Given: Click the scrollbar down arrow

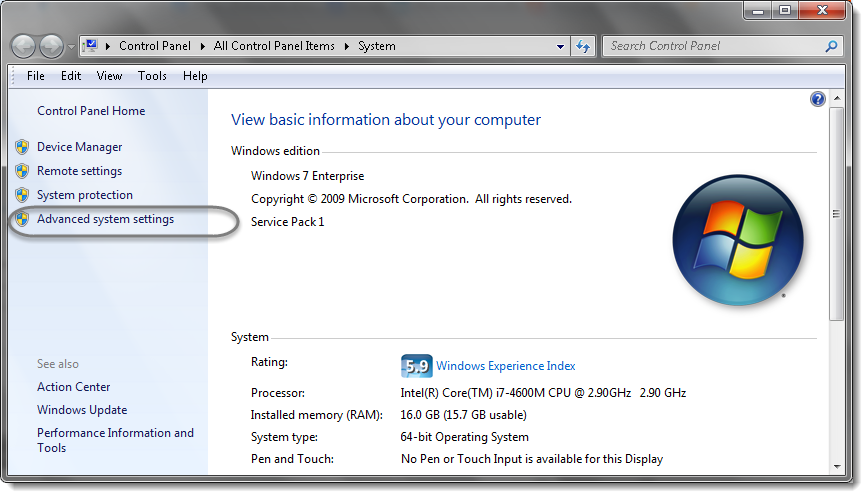Looking at the screenshot, I should [x=837, y=467].
